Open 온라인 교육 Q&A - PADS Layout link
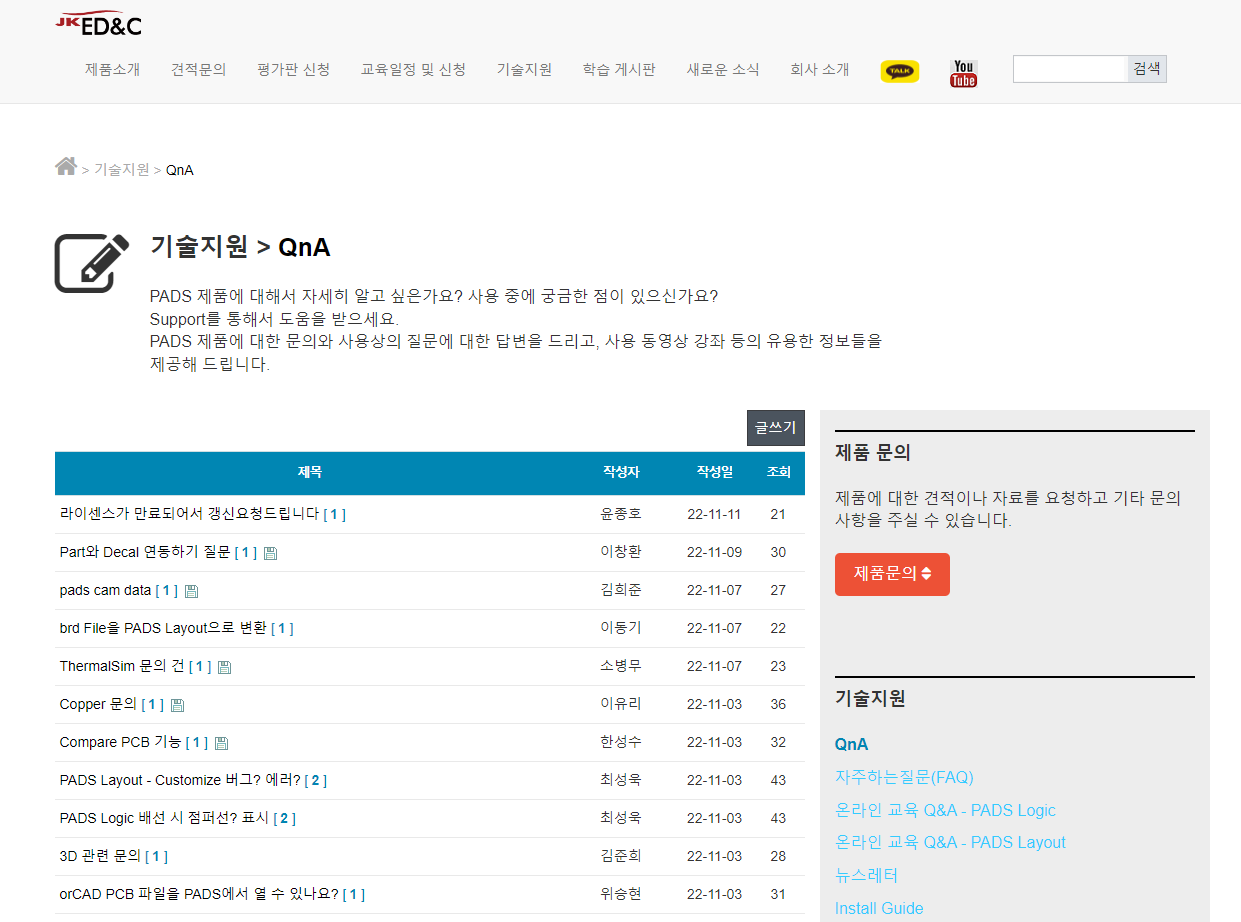Screen dimensions: 1241x922 pos(950,842)
